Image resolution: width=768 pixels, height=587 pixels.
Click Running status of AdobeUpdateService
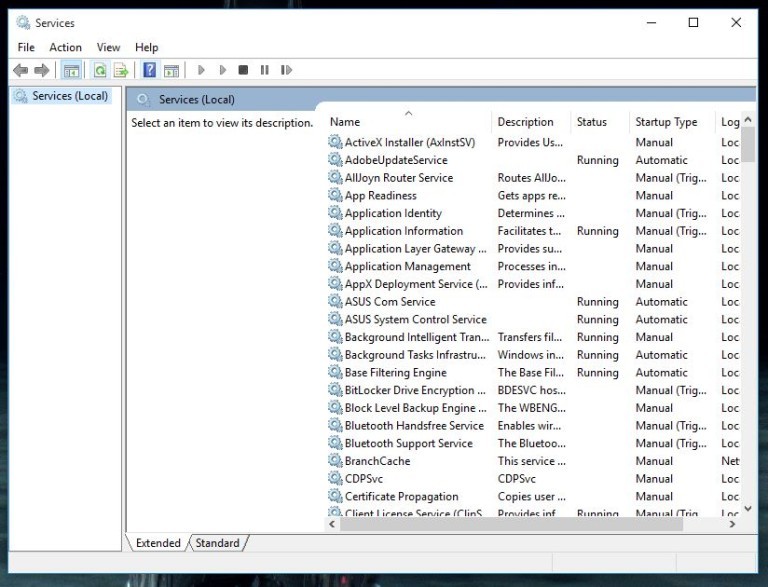(x=598, y=160)
